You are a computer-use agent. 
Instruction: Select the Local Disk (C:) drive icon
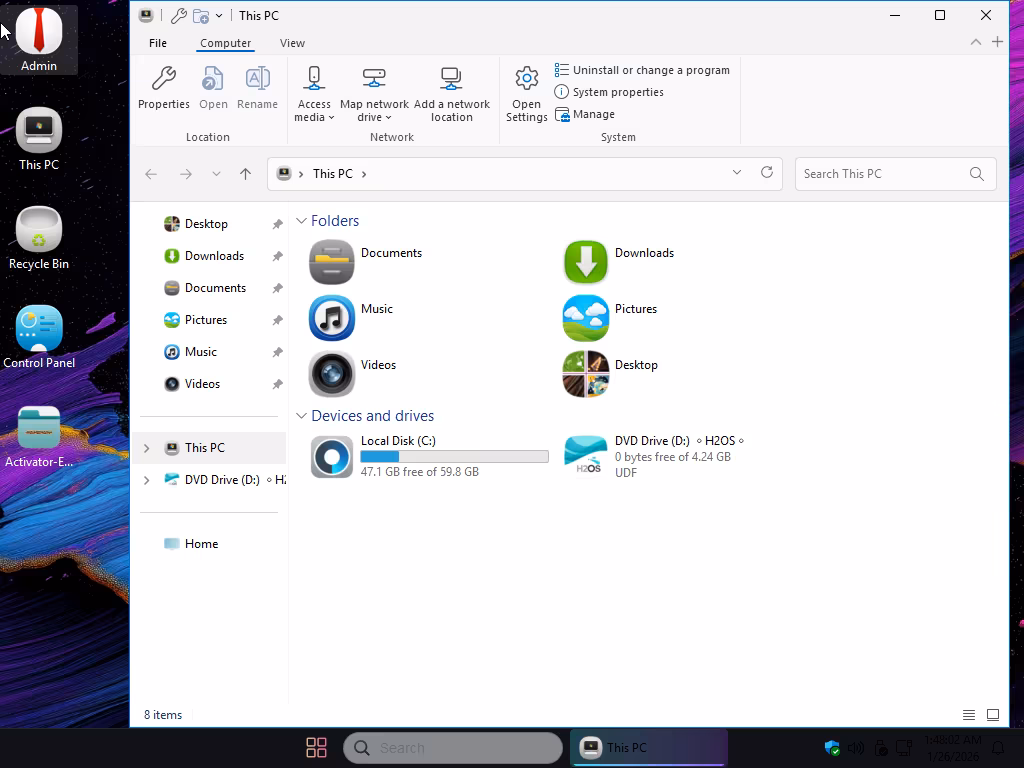[331, 457]
